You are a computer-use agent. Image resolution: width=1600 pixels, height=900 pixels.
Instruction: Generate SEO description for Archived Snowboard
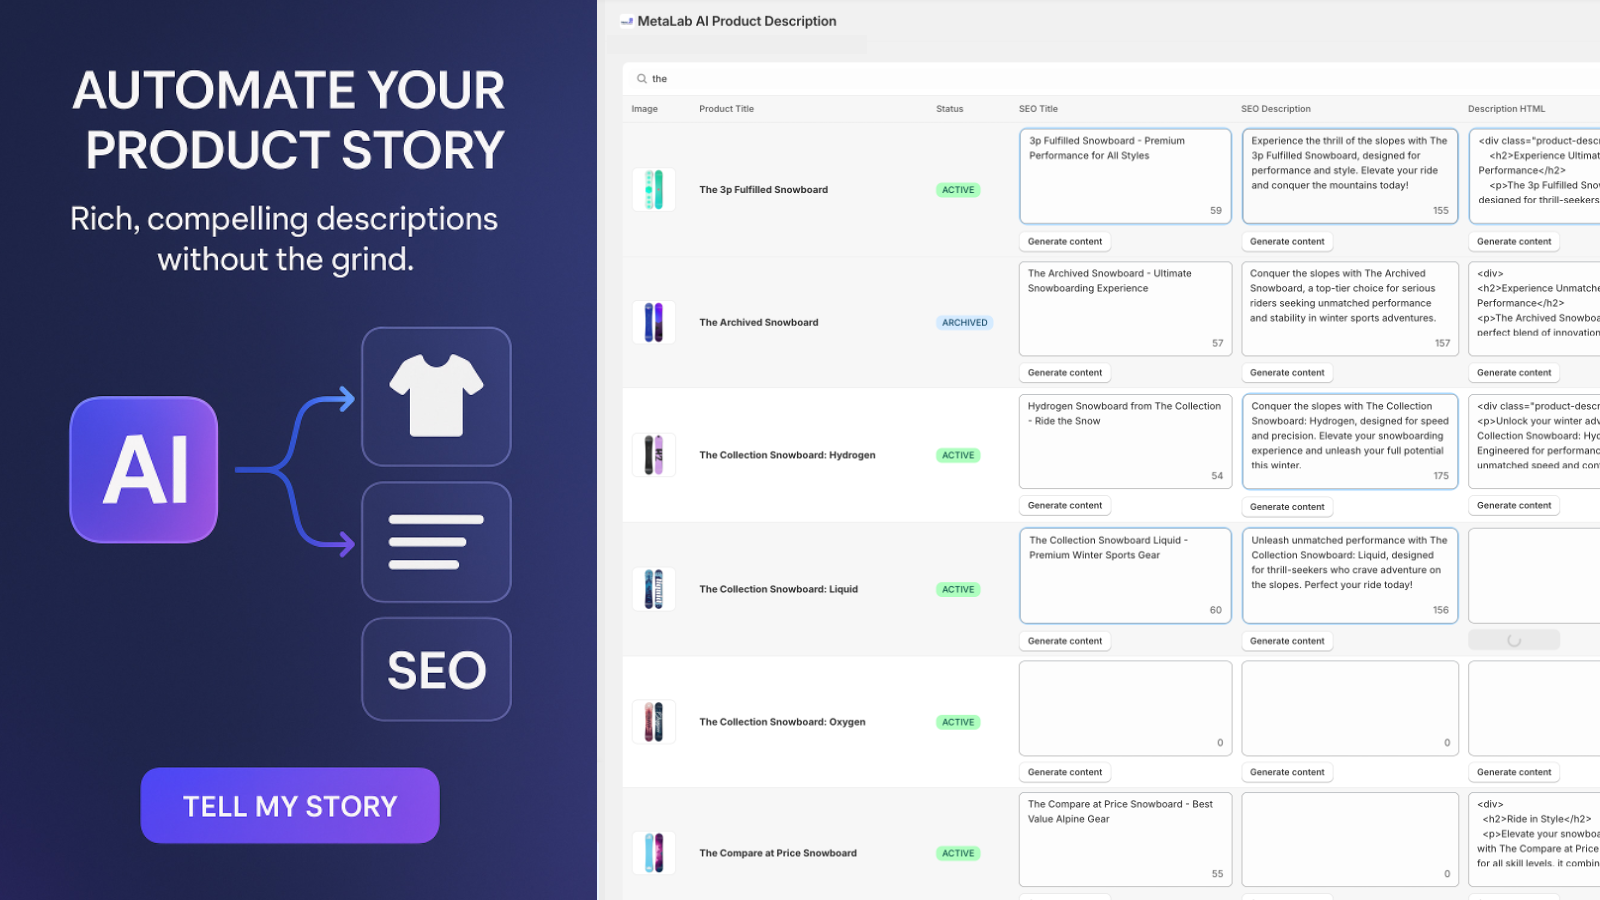1287,373
